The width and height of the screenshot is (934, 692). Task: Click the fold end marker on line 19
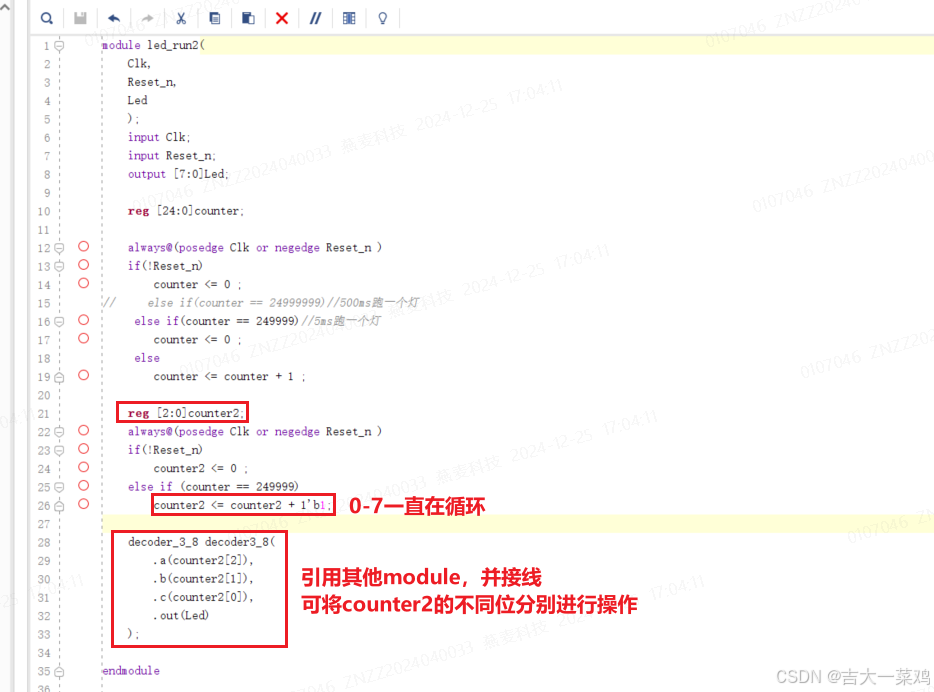pos(59,377)
